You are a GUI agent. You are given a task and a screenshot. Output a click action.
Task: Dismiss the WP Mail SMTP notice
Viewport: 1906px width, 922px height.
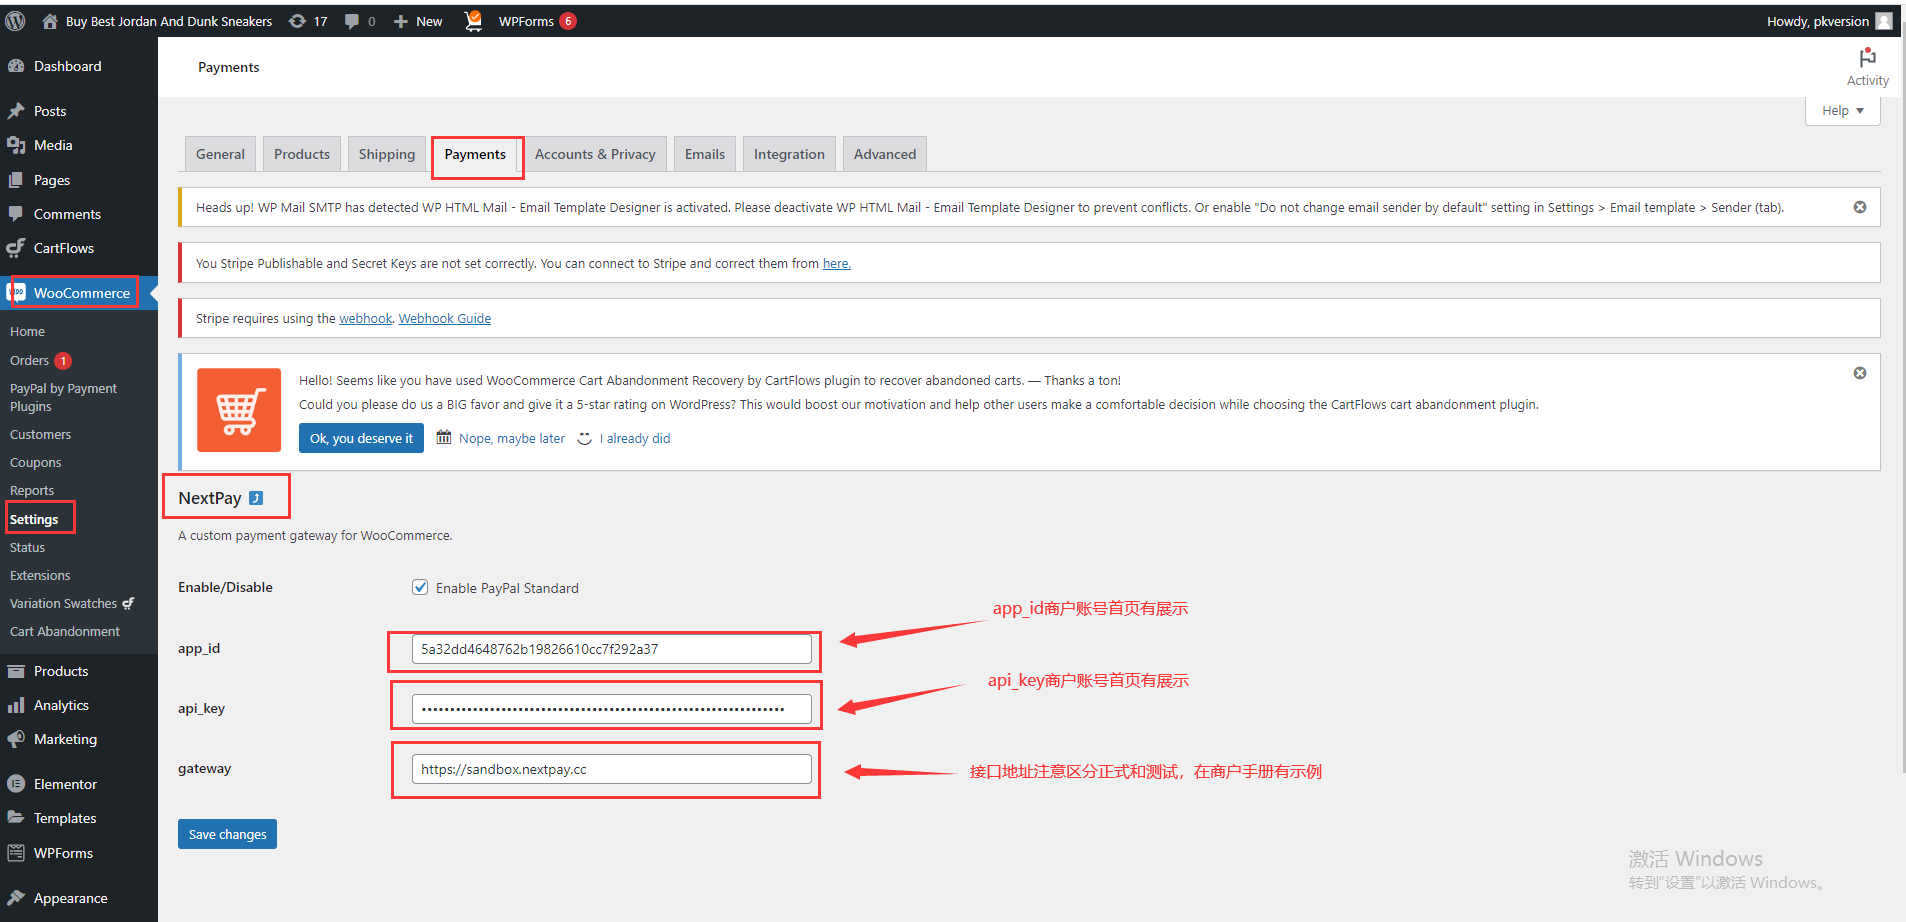pos(1860,207)
